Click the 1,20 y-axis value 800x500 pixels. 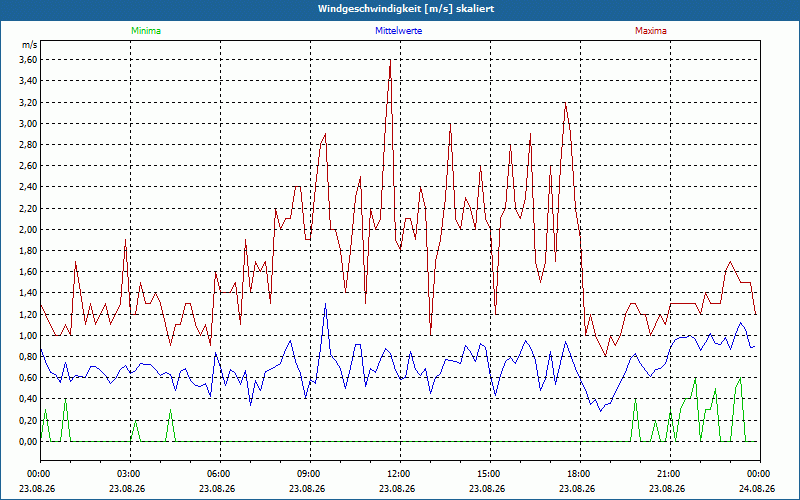pyautogui.click(x=29, y=314)
